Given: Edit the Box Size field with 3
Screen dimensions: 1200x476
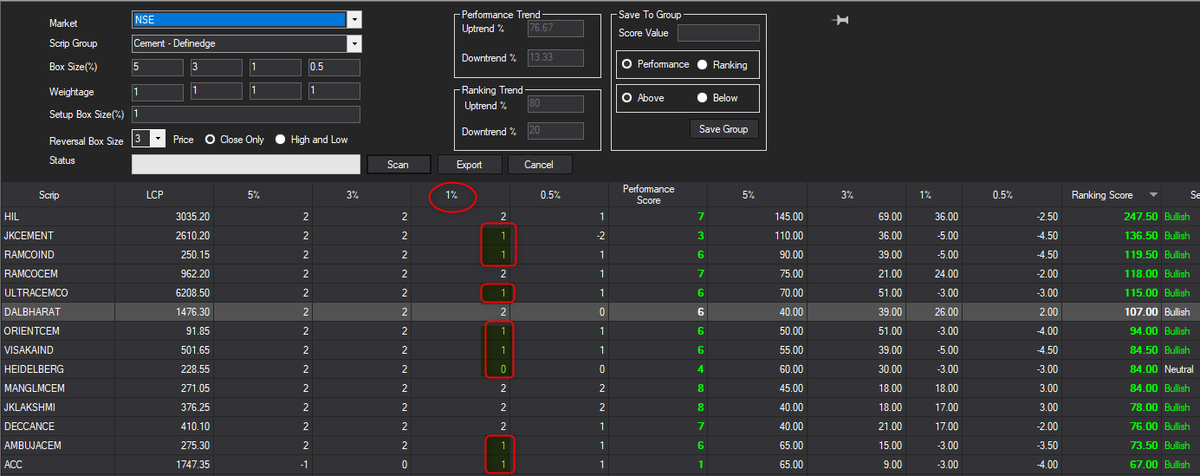Looking at the screenshot, I should (x=216, y=67).
